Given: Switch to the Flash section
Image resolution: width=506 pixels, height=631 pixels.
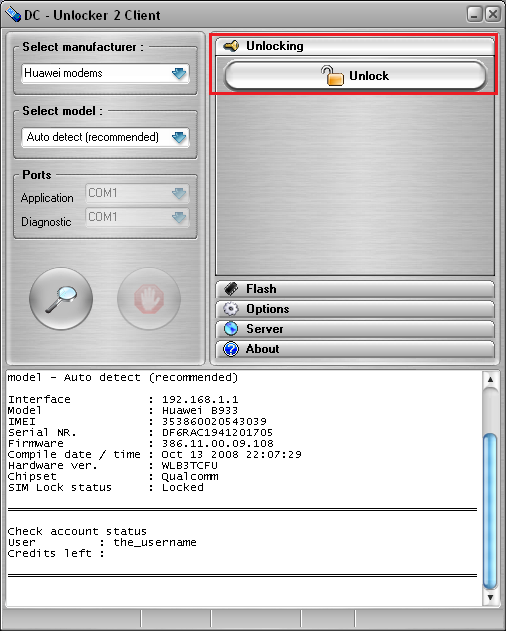Looking at the screenshot, I should [355, 289].
